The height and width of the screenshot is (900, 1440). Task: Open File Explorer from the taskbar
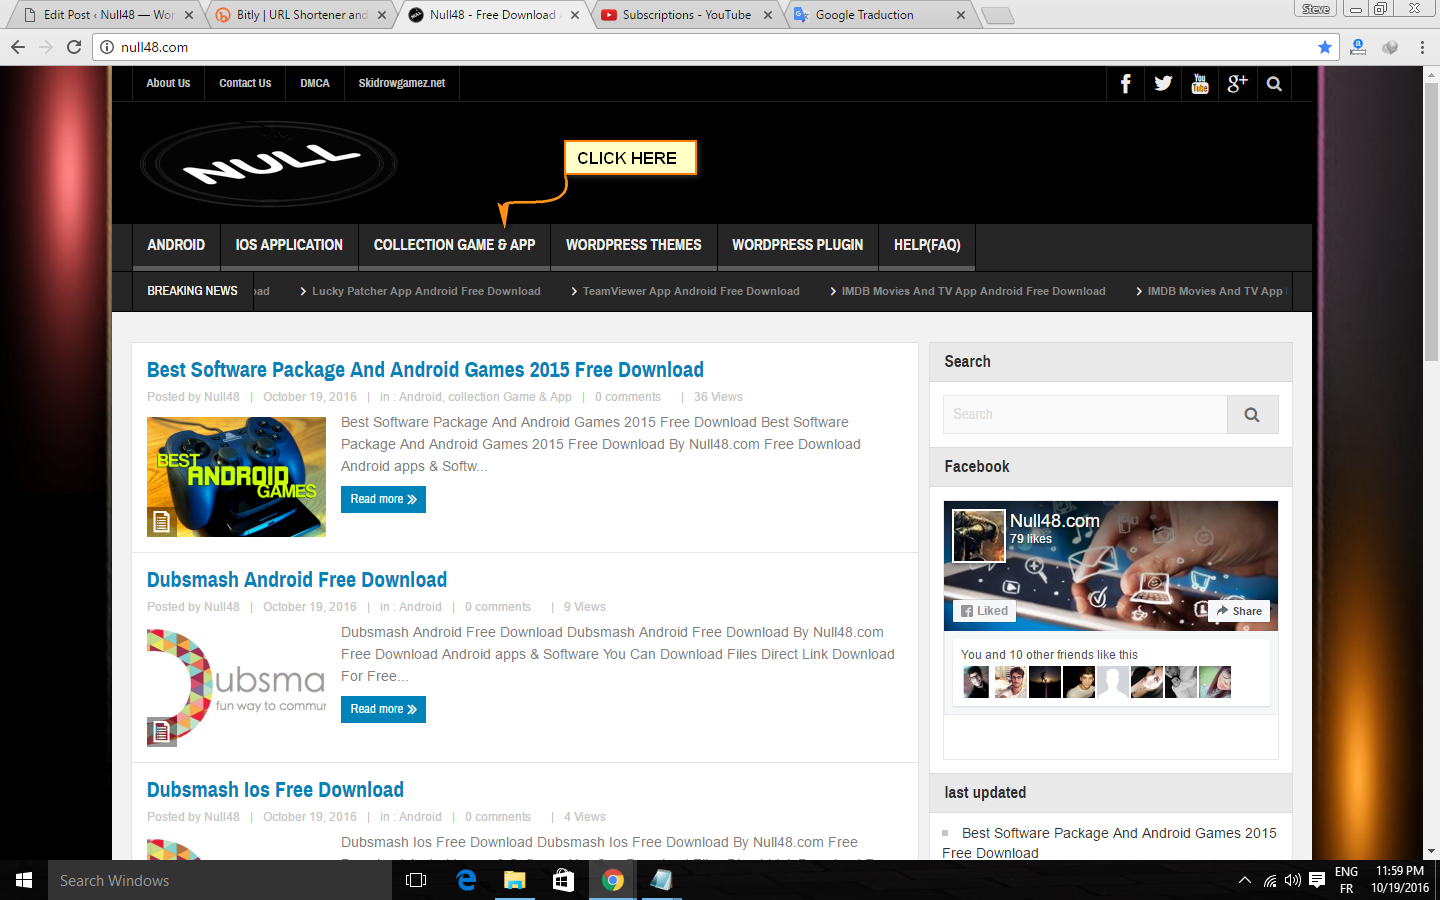[515, 880]
